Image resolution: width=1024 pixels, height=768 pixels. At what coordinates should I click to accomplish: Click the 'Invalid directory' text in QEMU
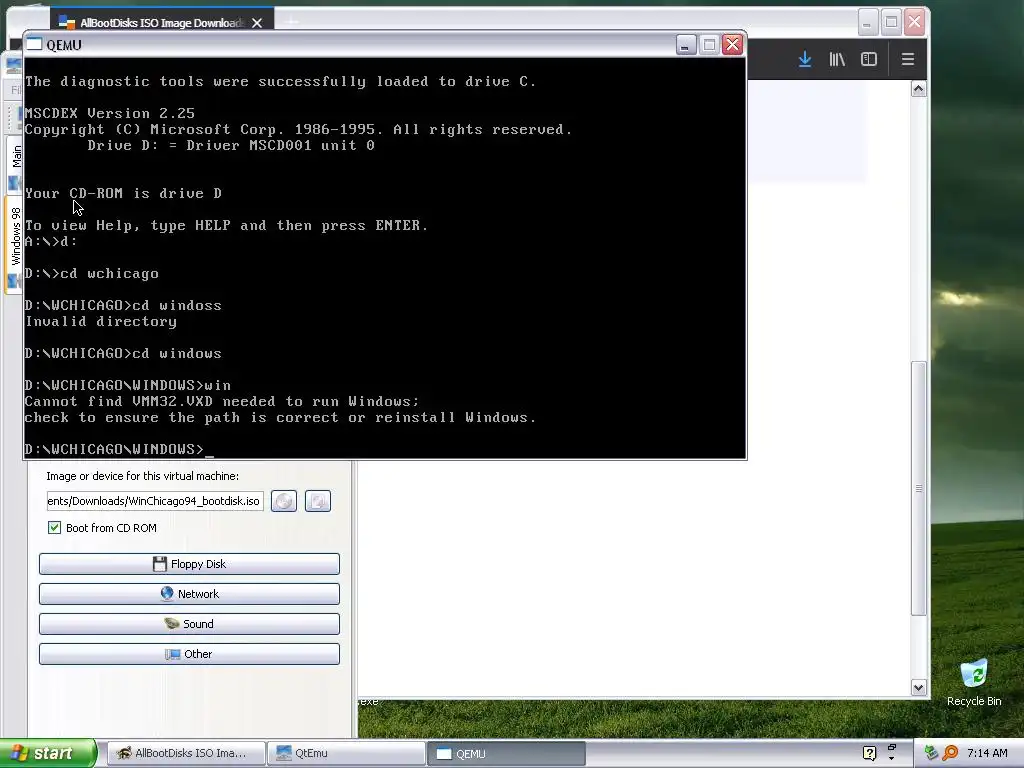pyautogui.click(x=101, y=321)
